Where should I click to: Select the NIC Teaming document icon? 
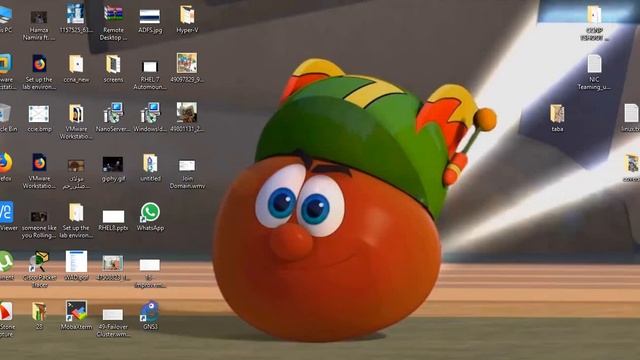594,64
